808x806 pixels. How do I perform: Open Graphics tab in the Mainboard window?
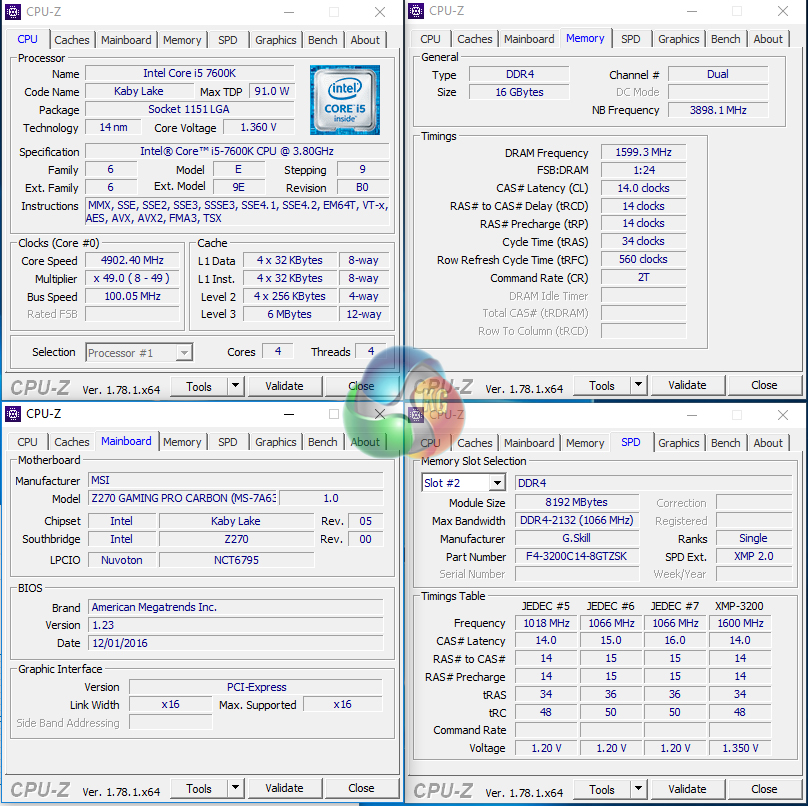(x=275, y=442)
